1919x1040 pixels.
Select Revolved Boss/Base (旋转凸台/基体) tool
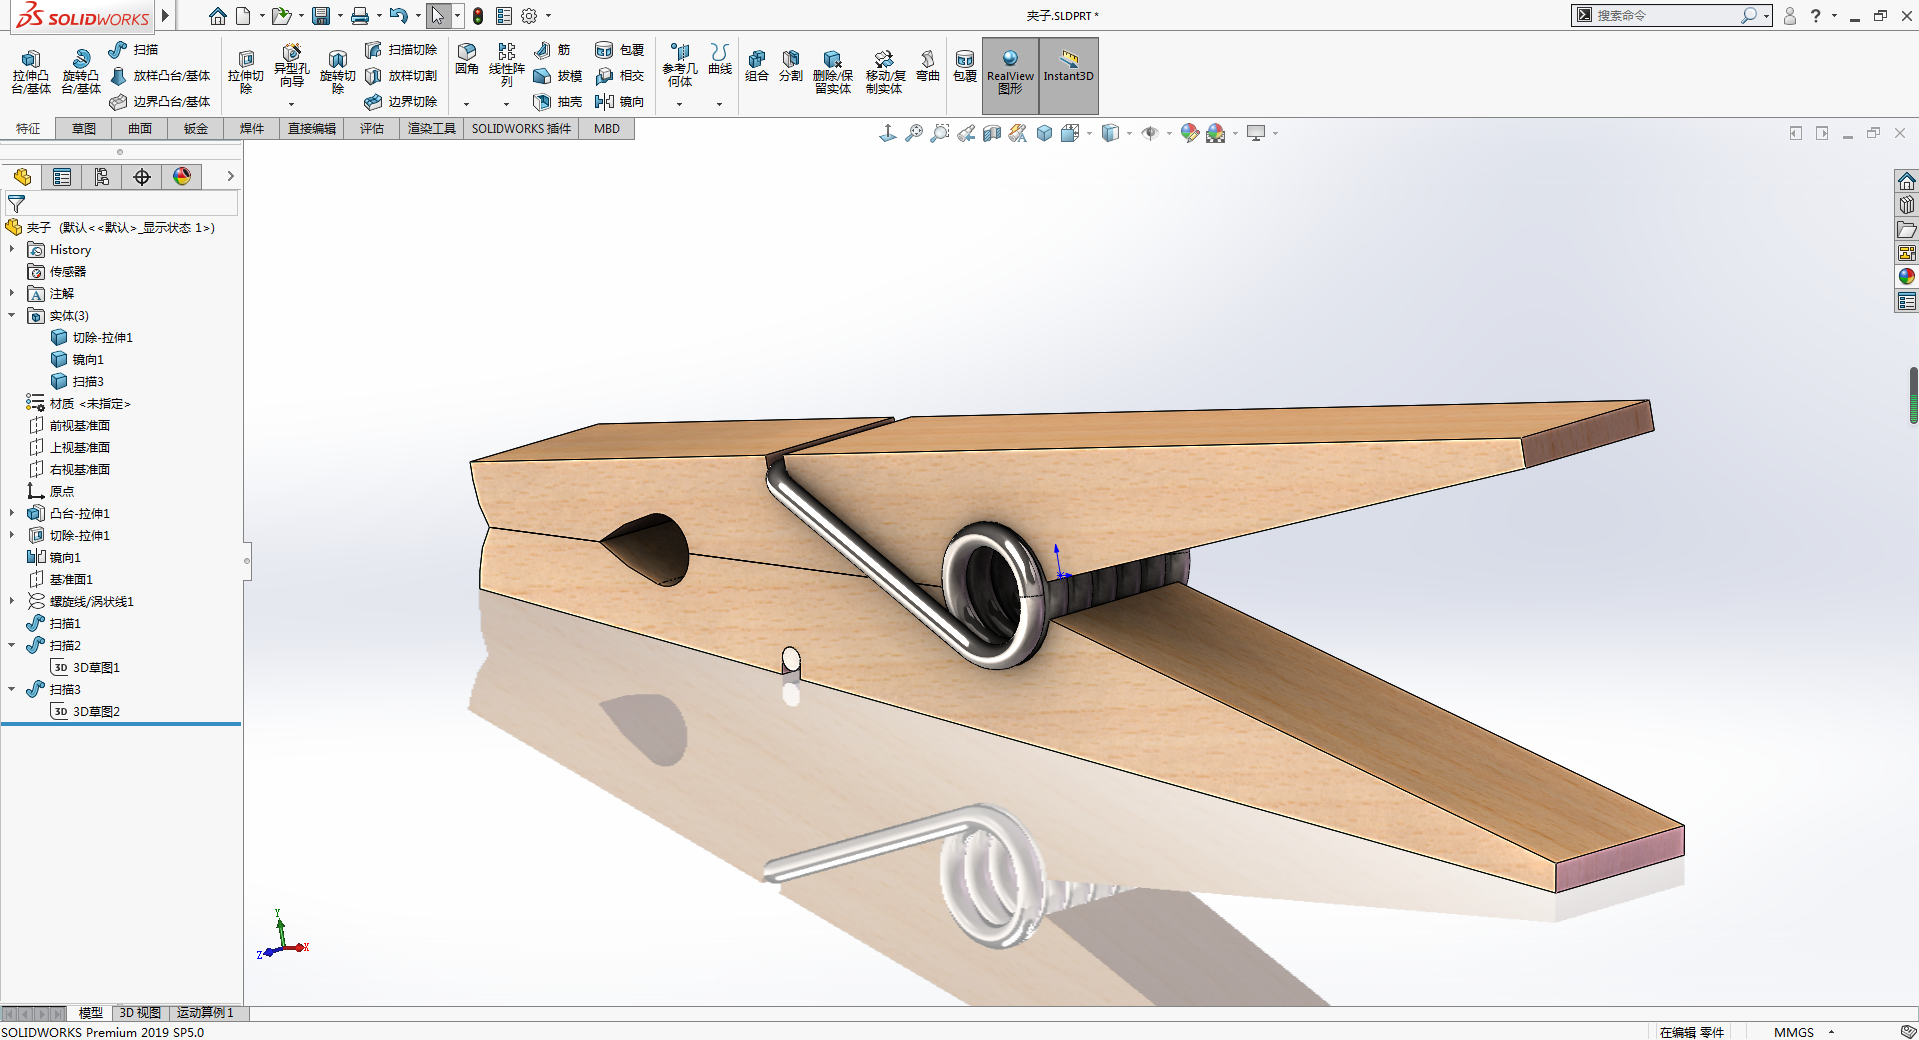81,72
